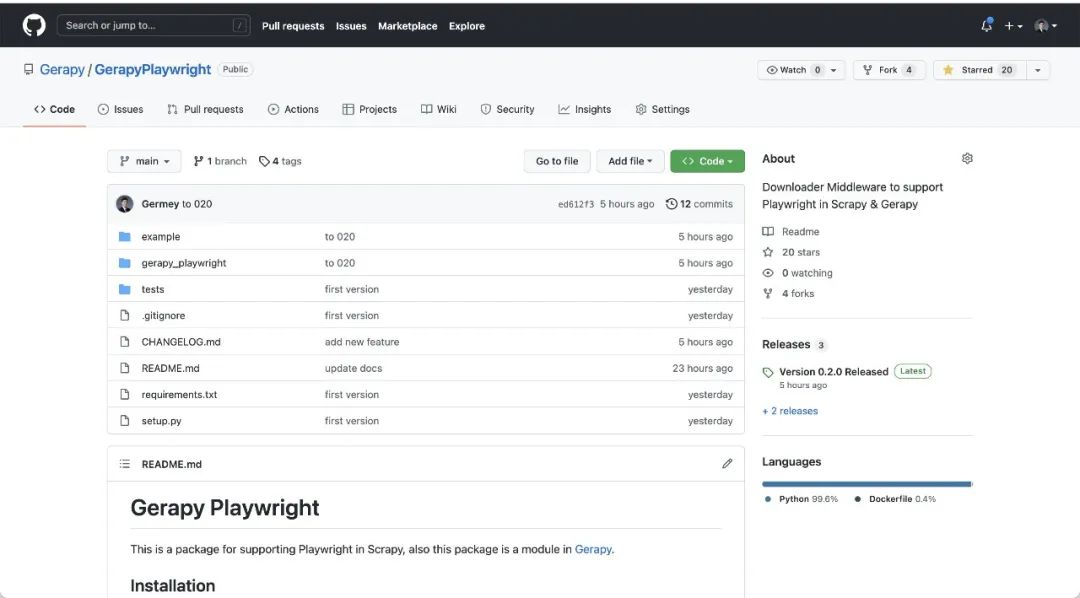Screen dimensions: 1080x598
Task: Click the example folder icon
Action: coord(125,236)
